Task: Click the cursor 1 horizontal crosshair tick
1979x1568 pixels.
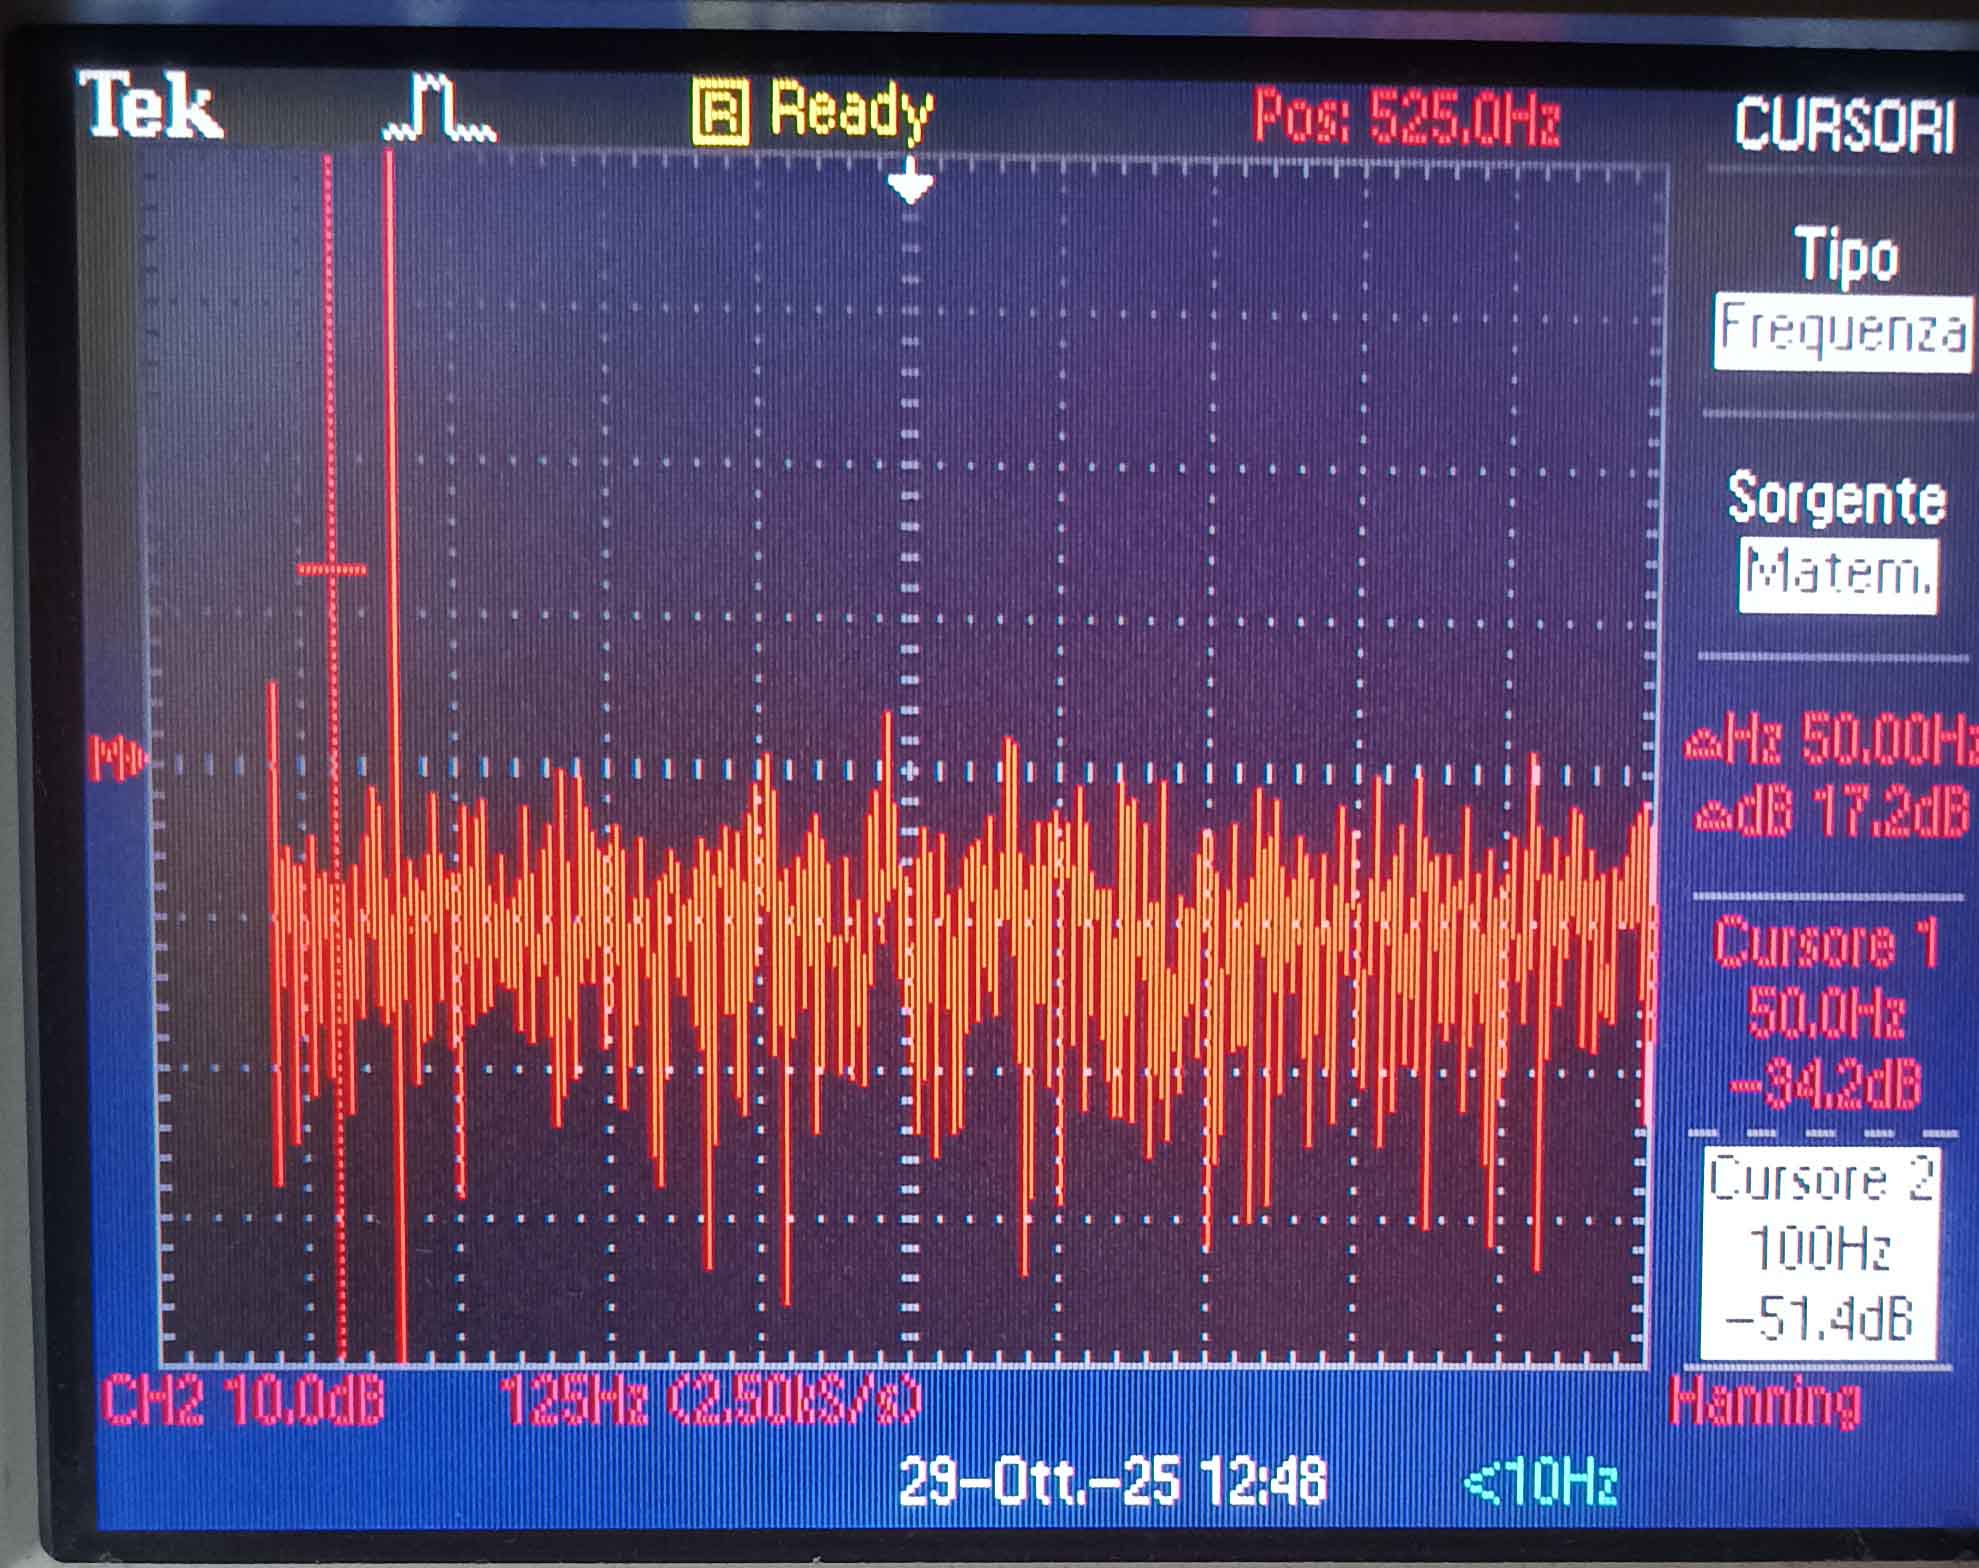Action: 332,570
